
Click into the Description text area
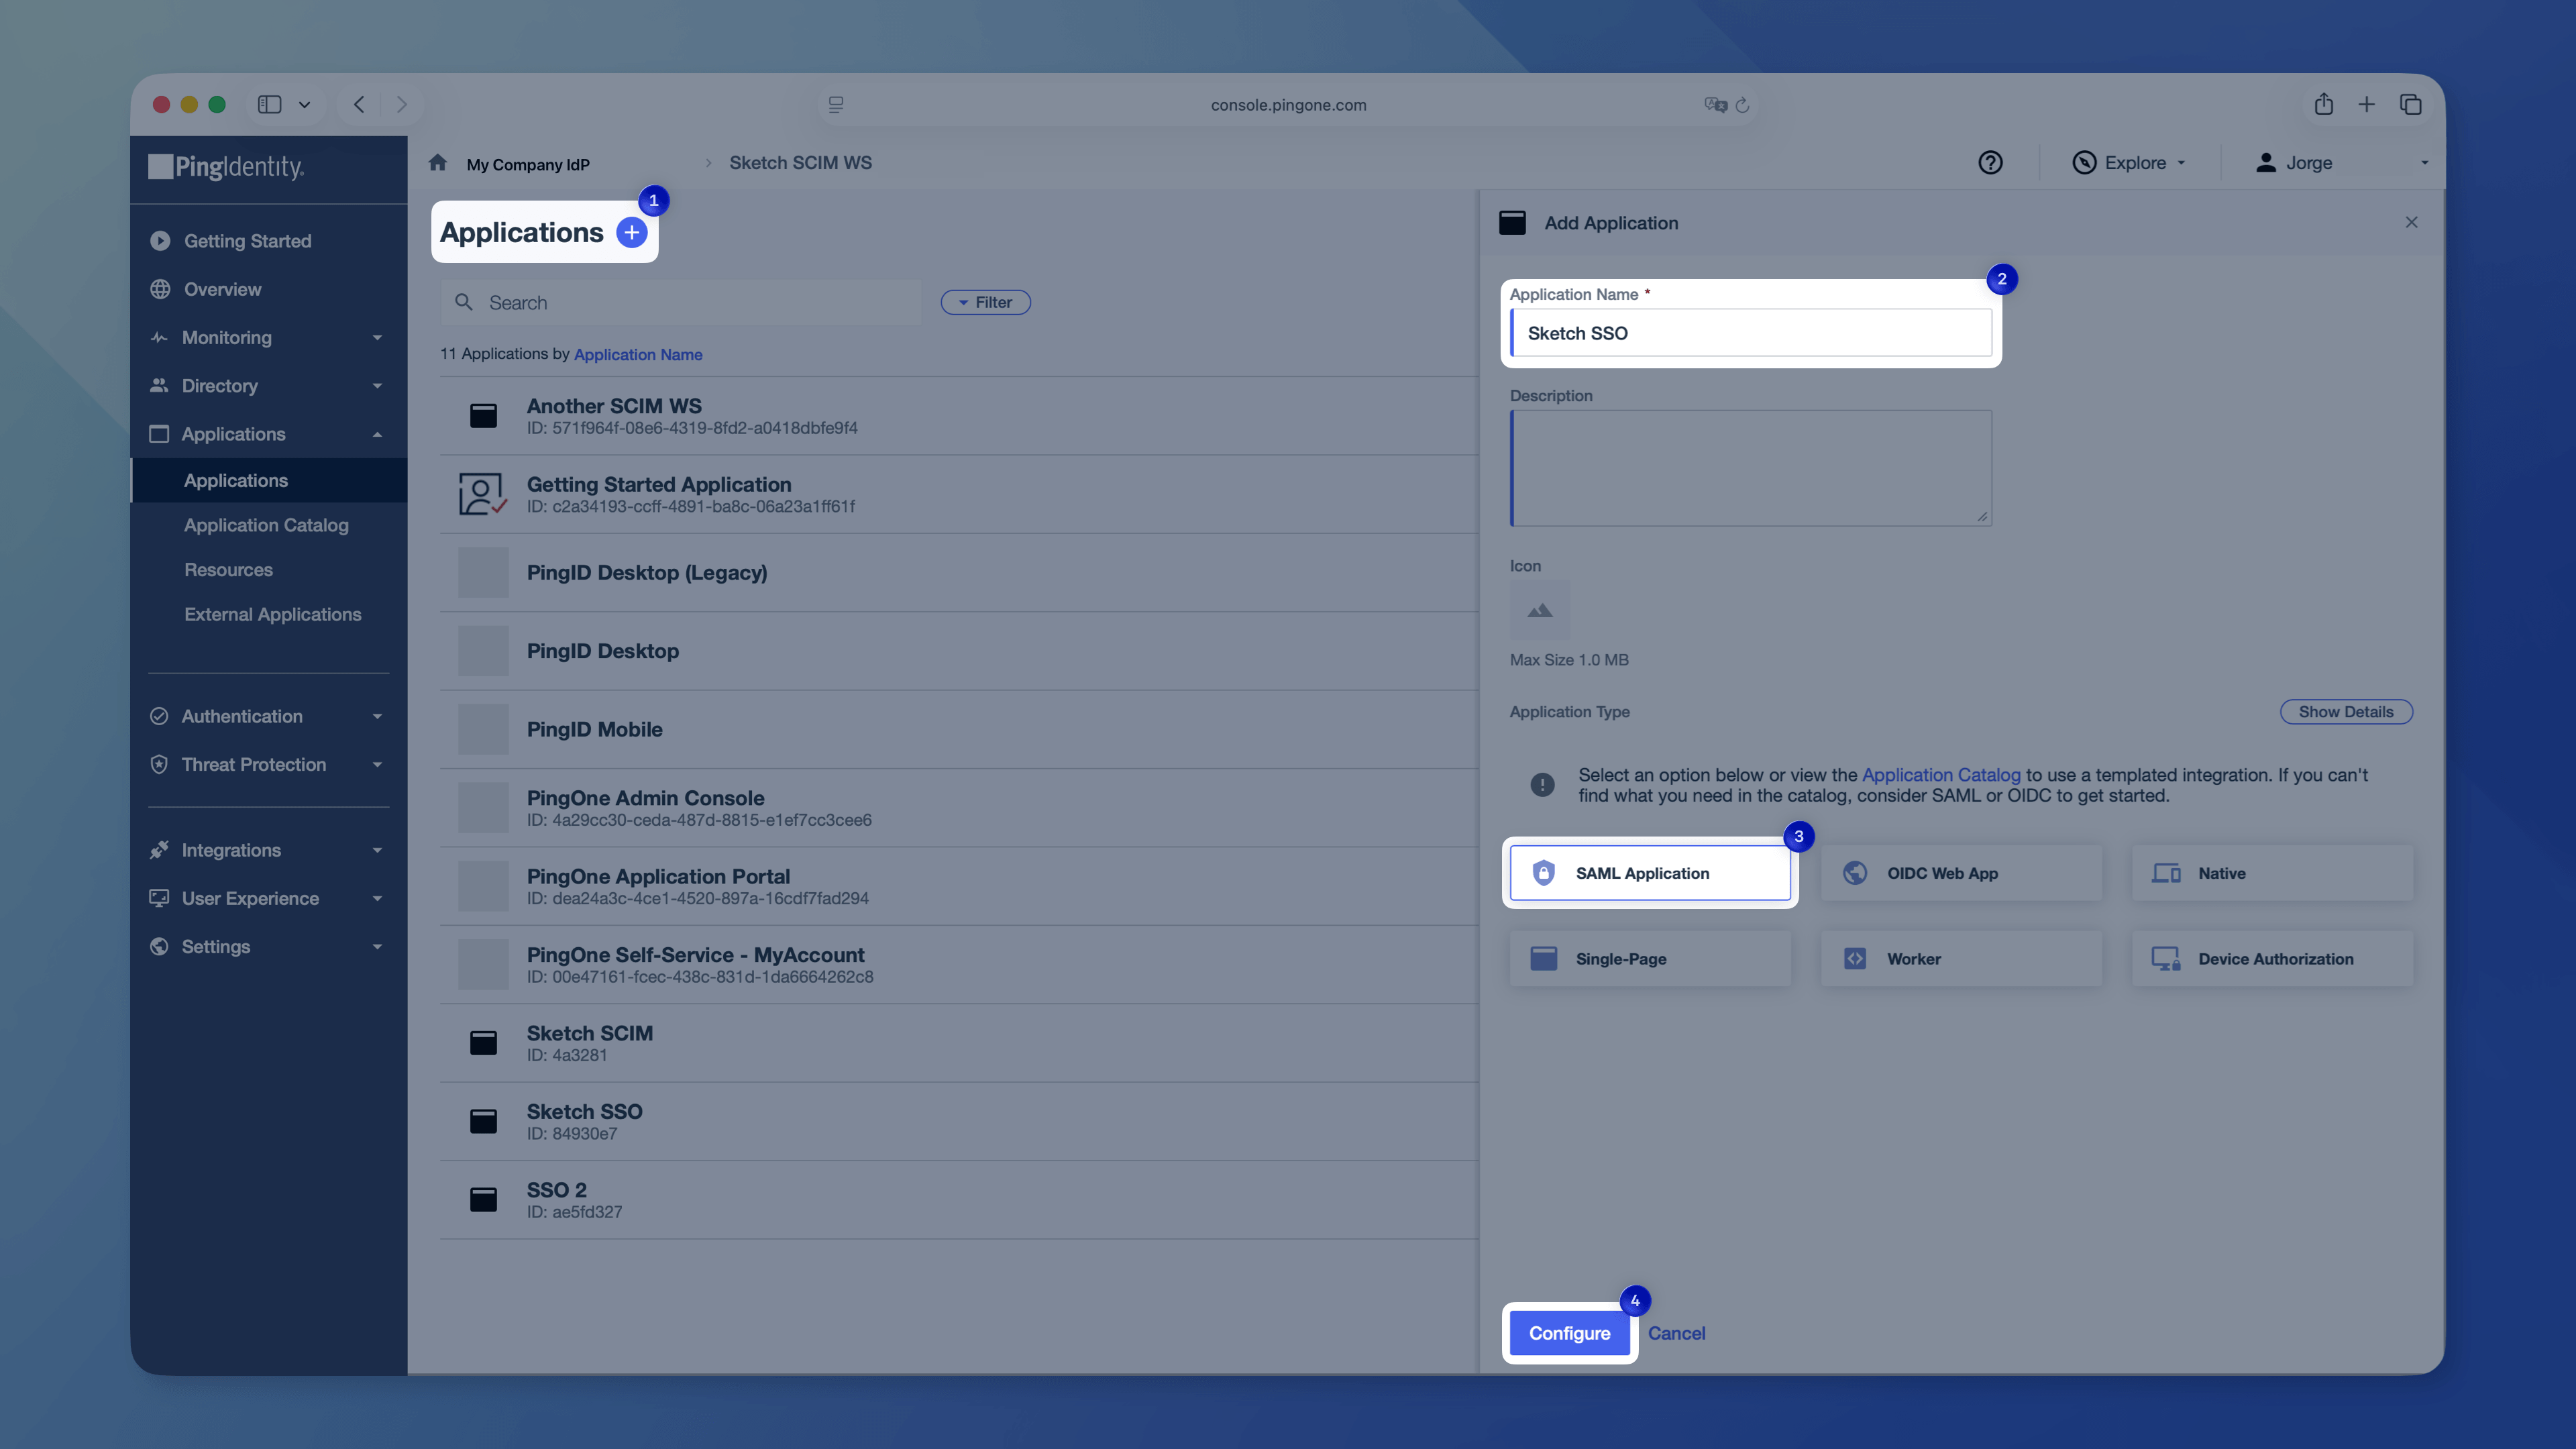pyautogui.click(x=1750, y=468)
